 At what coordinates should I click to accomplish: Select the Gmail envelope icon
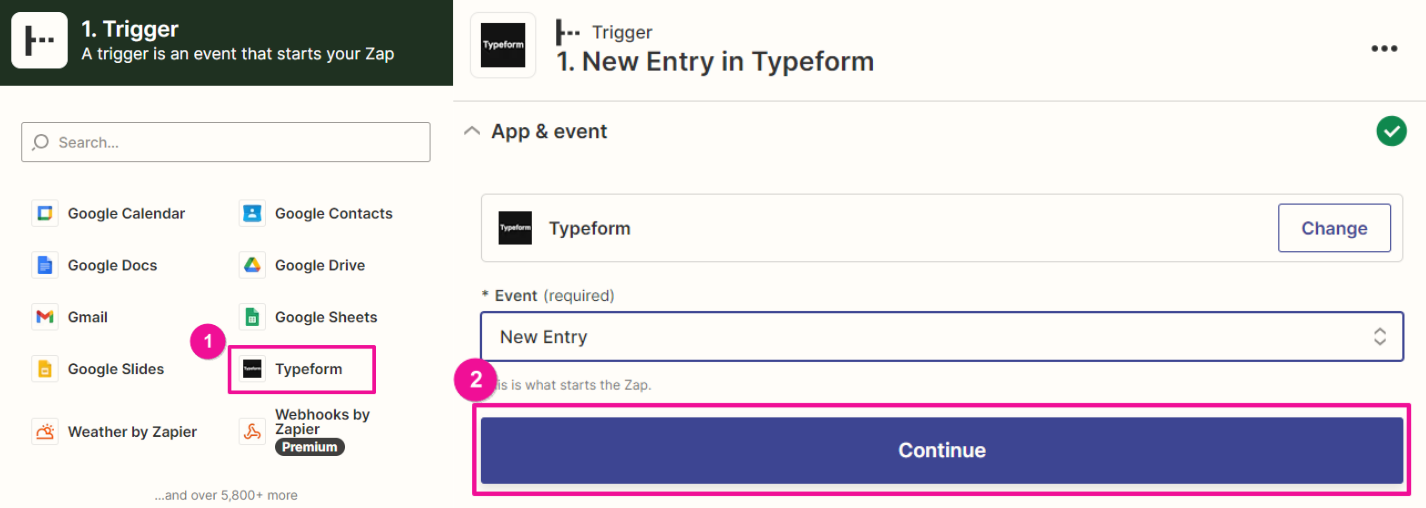(44, 317)
